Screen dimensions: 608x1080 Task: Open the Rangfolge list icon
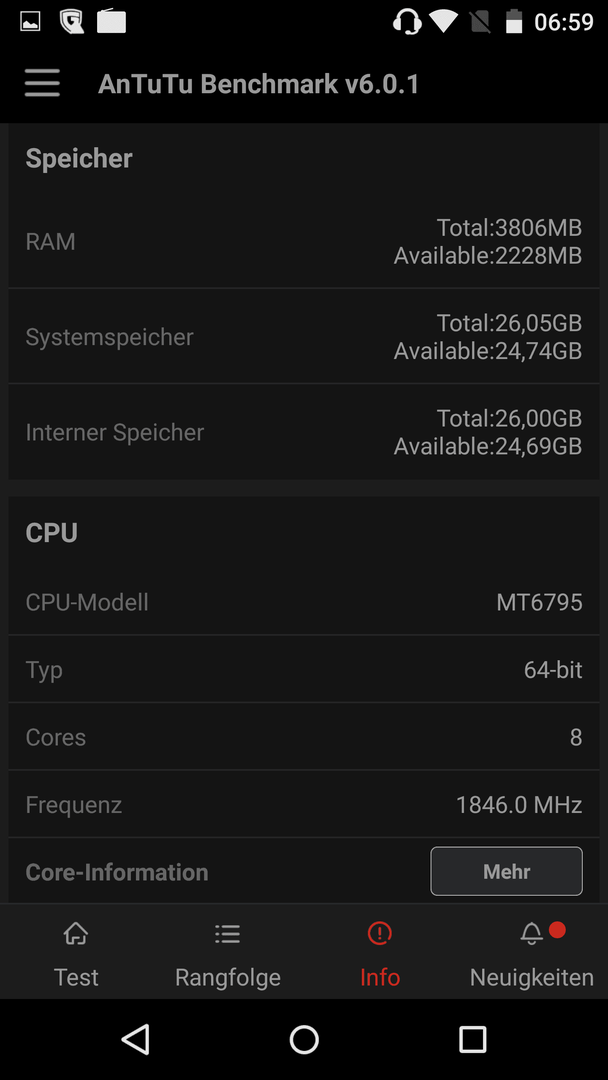click(227, 934)
